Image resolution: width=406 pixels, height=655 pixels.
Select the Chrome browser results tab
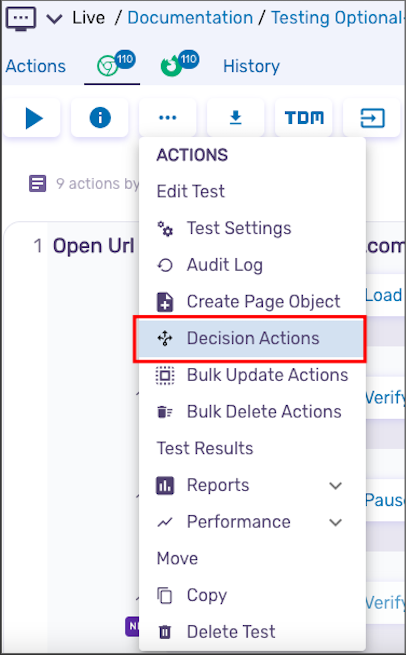coord(113,65)
